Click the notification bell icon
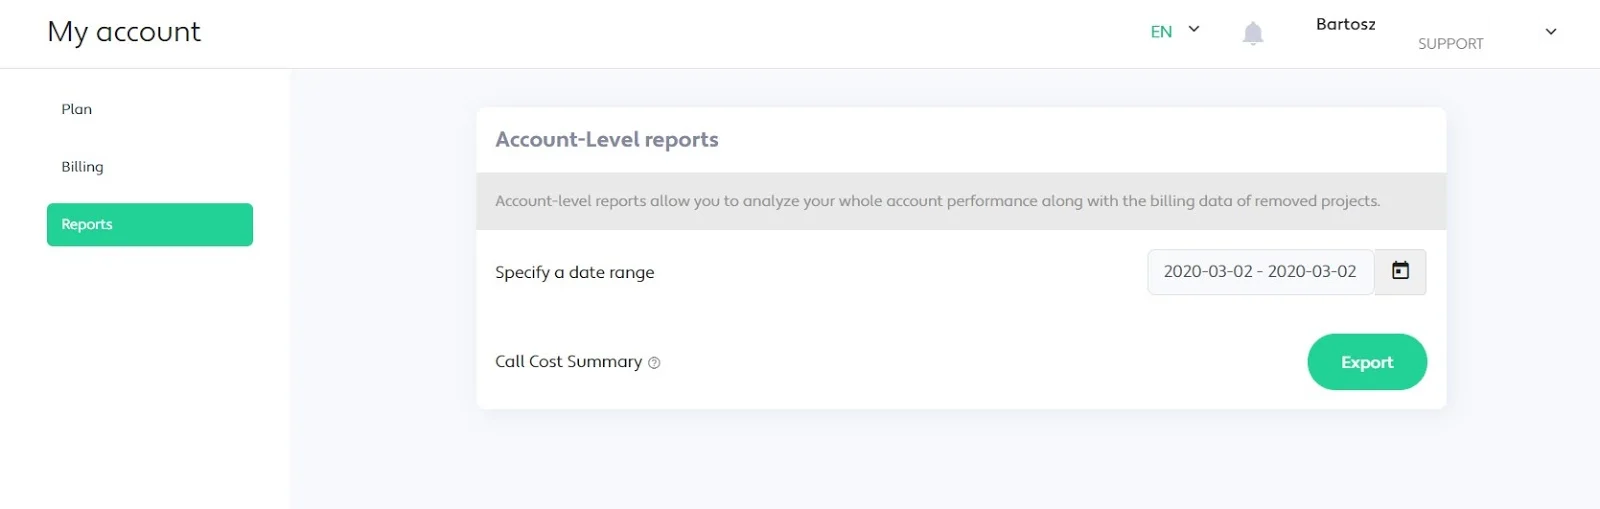1600x509 pixels. pos(1252,33)
